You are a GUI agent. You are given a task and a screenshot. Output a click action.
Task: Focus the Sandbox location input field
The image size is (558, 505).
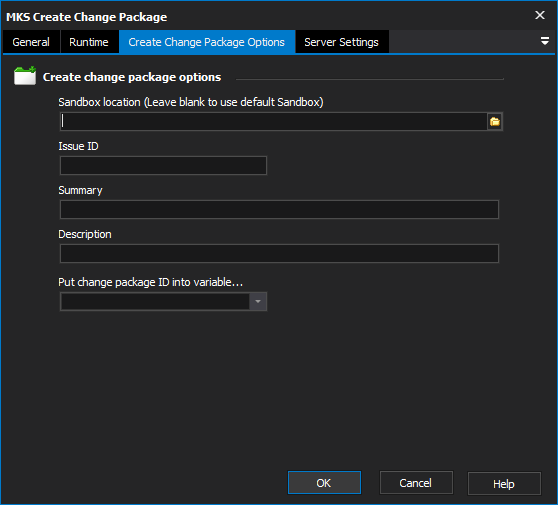pyautogui.click(x=273, y=122)
